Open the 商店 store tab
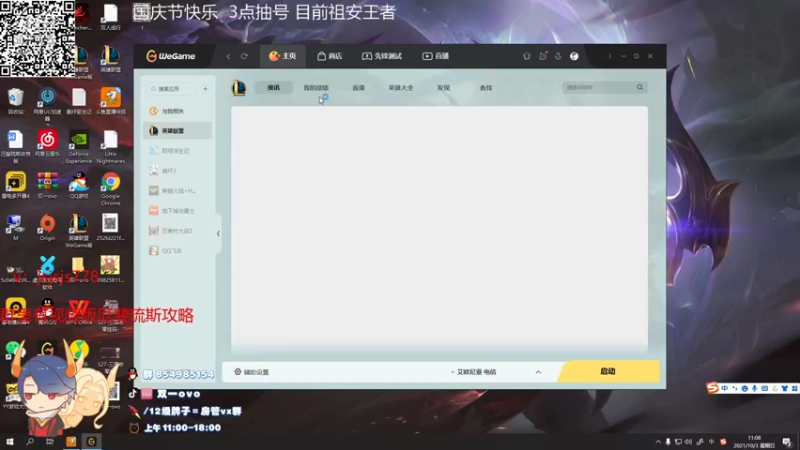This screenshot has width=800, height=450. coord(330,56)
